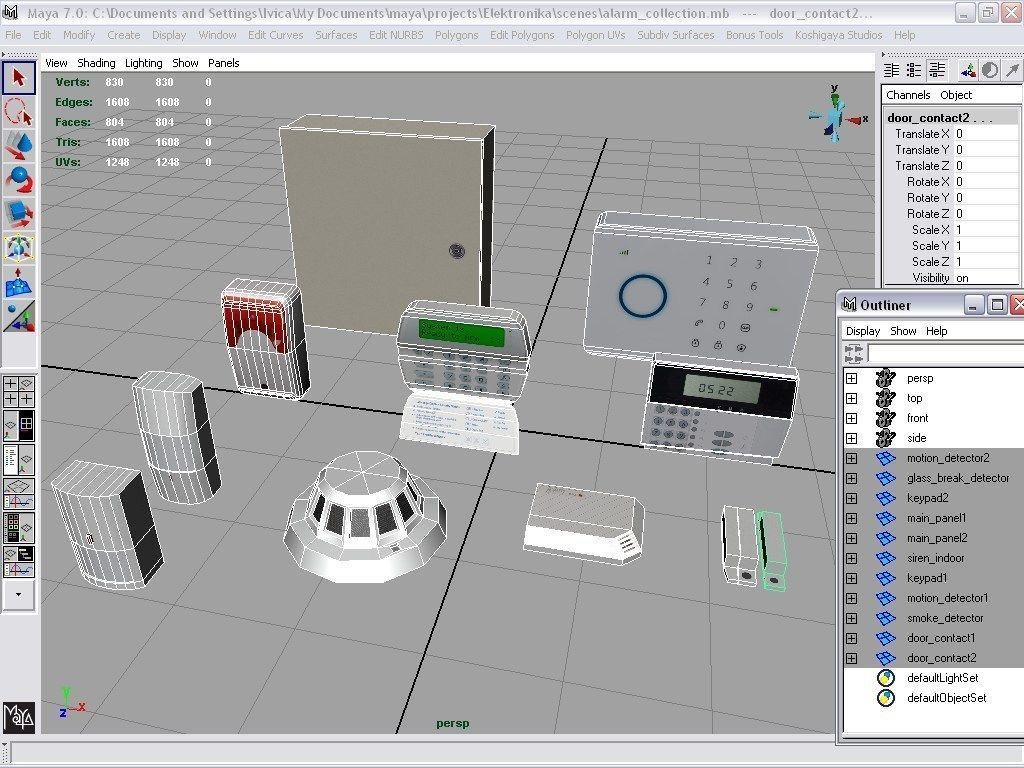Activate the Rotate tool sphere icon
1024x768 pixels.
[18, 180]
